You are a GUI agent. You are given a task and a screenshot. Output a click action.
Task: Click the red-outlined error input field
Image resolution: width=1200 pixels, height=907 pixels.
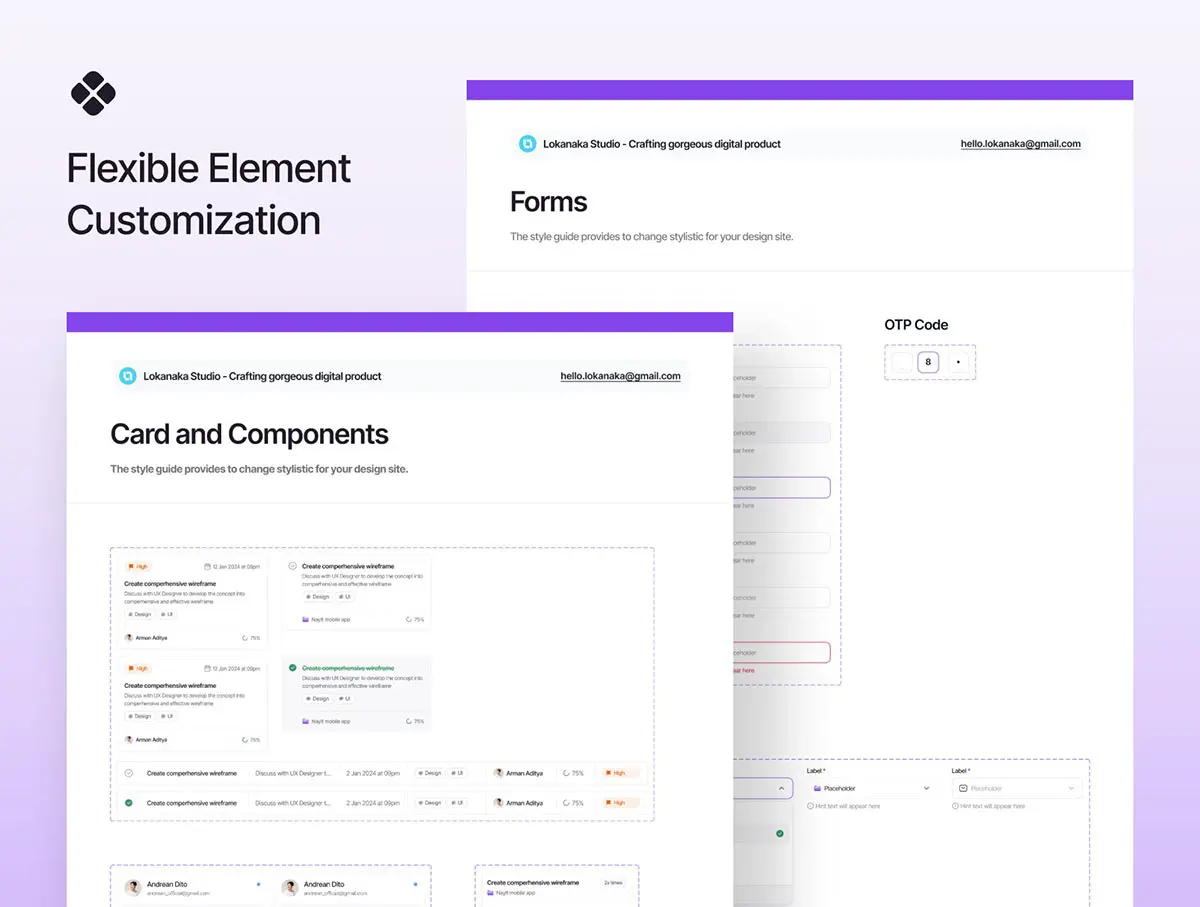(782, 652)
